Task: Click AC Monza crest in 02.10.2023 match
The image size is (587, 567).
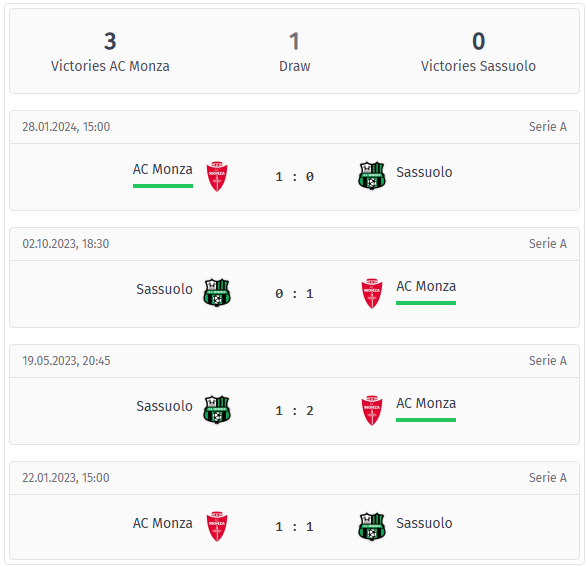Action: click(372, 293)
